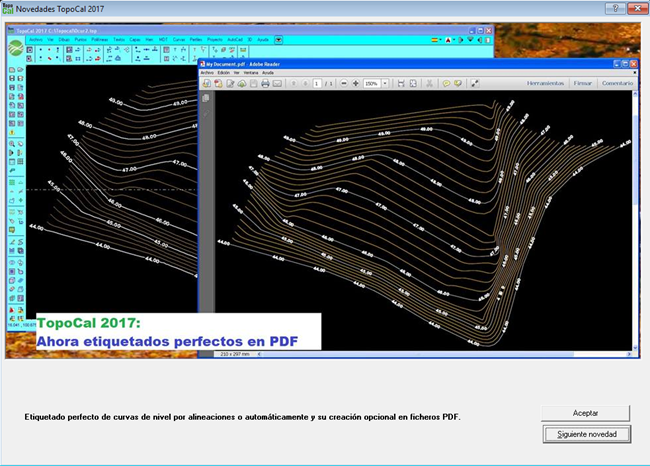The height and width of the screenshot is (466, 650).
Task: Click the zoom out minus icon in Adobe Reader
Action: 344,83
